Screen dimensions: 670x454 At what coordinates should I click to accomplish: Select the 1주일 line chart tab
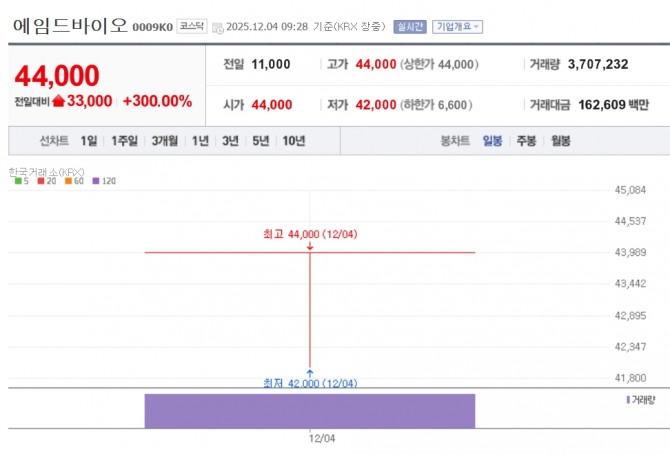tap(126, 141)
